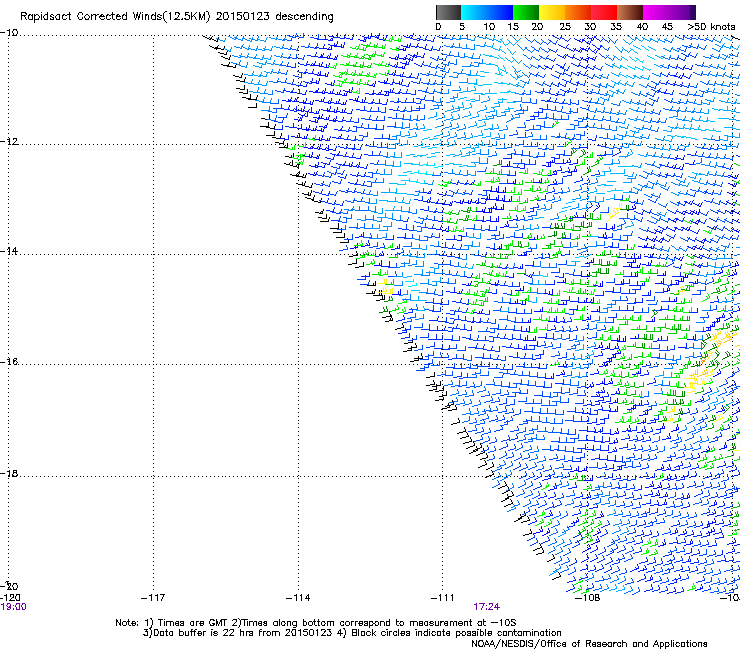Image resolution: width=740 pixels, height=650 pixels.
Task: Click the '20150123 descending' text in title
Action: [x=275, y=17]
